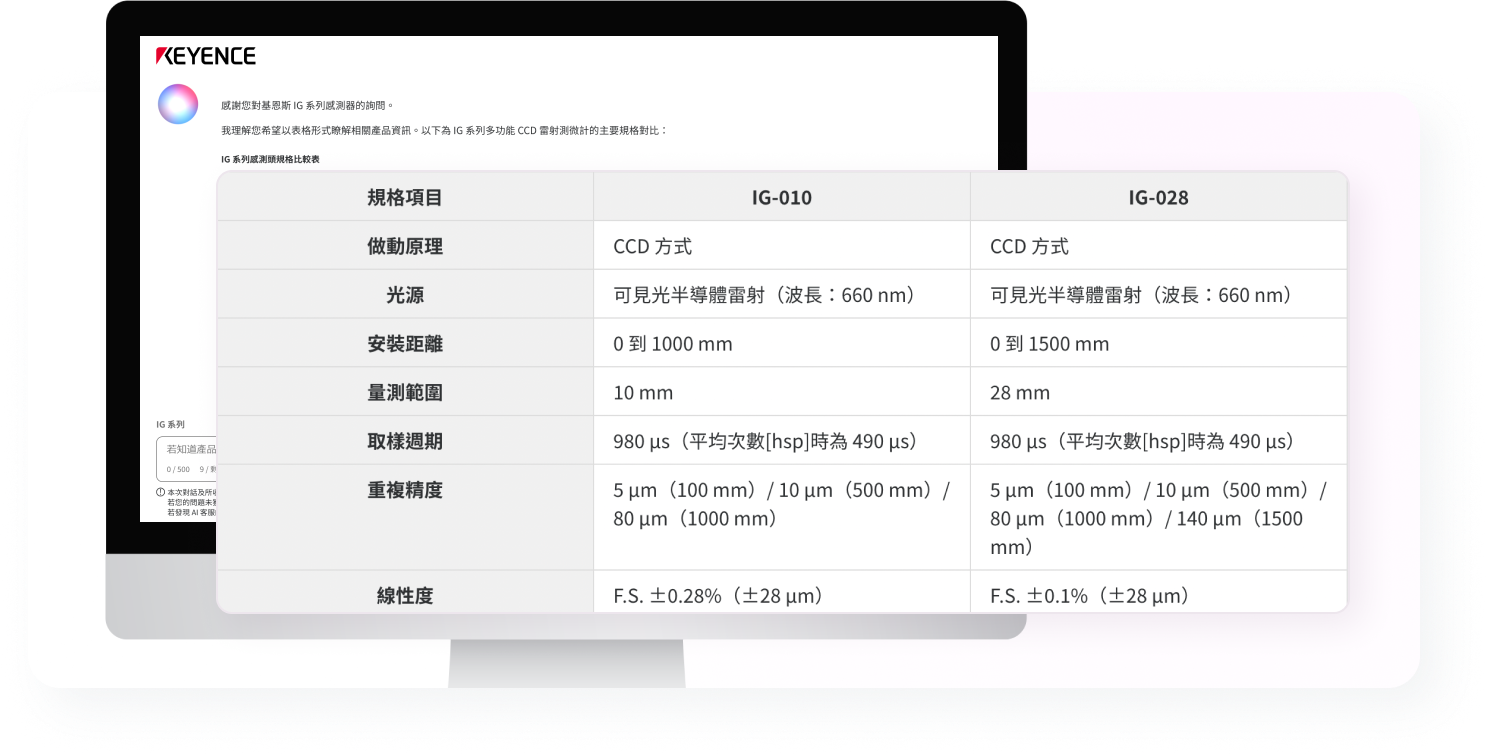Screen dimensions: 1488x756
Task: Select the '規格項目' table header
Action: pos(405,197)
